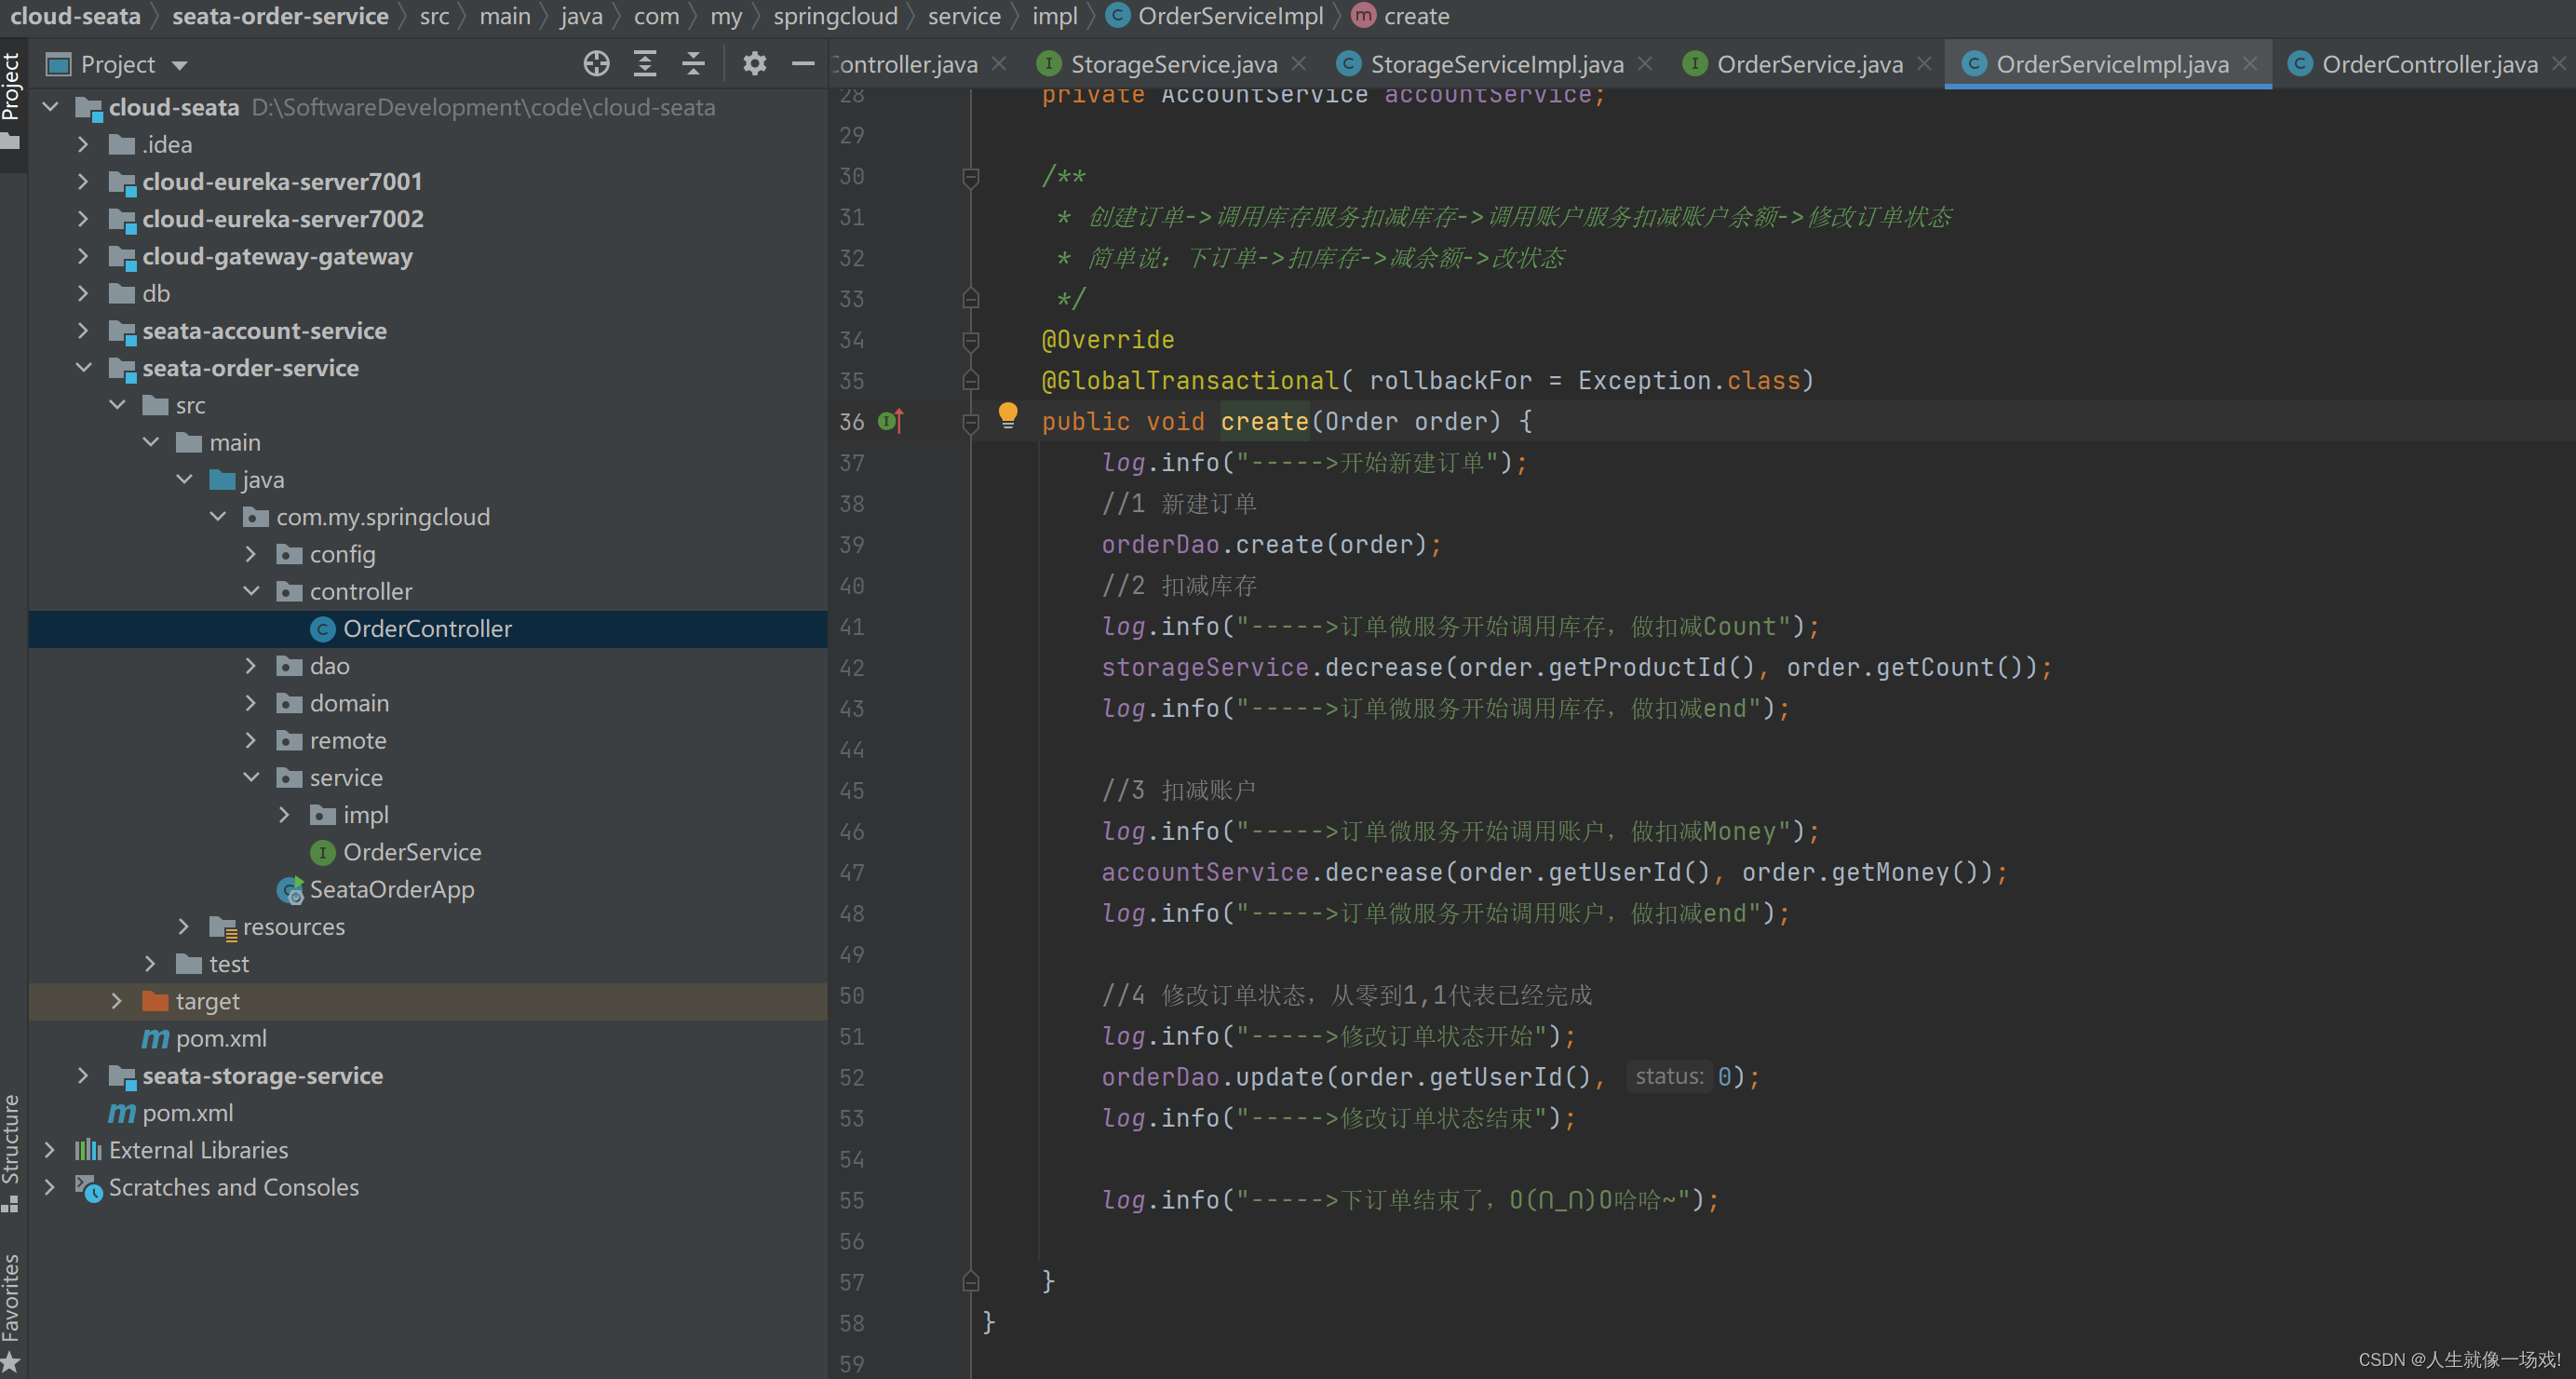Expand the resources folder
The height and width of the screenshot is (1379, 2576).
pyautogui.click(x=185, y=926)
